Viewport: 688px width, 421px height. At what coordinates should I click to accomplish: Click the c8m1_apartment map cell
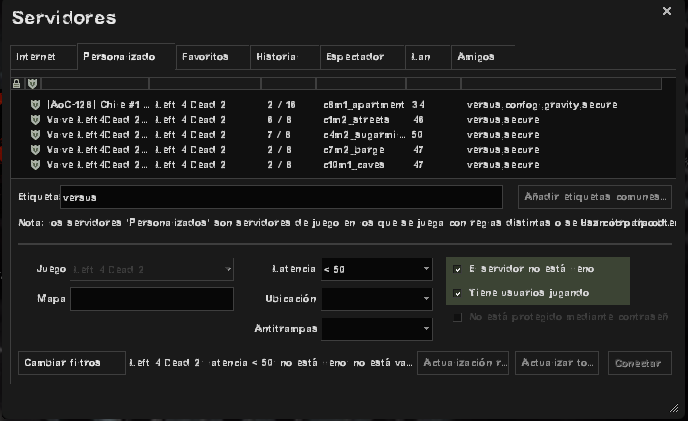(364, 104)
